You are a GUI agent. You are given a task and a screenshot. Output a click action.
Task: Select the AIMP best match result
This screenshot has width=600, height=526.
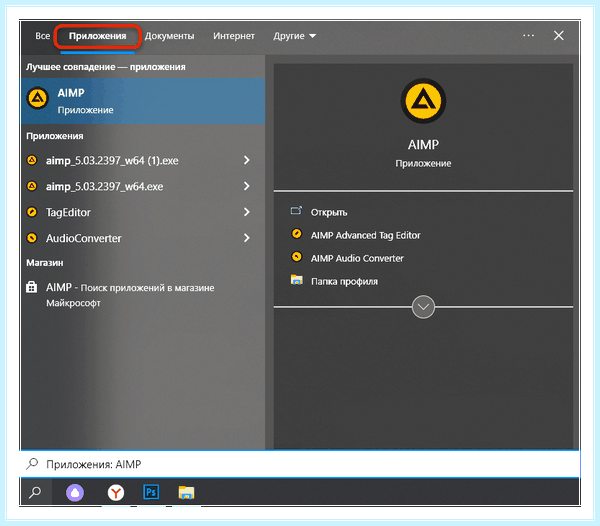143,101
